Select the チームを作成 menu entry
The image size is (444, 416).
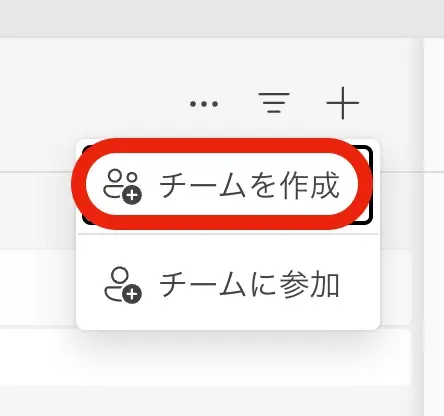pyautogui.click(x=227, y=184)
